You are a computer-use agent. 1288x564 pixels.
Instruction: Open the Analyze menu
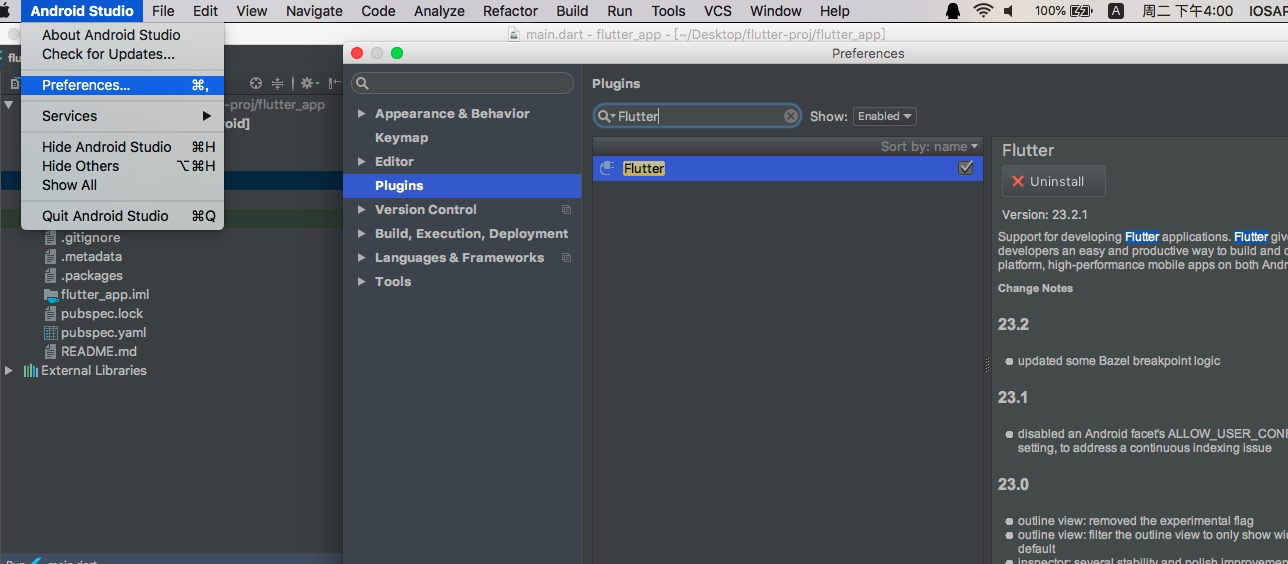tap(439, 11)
